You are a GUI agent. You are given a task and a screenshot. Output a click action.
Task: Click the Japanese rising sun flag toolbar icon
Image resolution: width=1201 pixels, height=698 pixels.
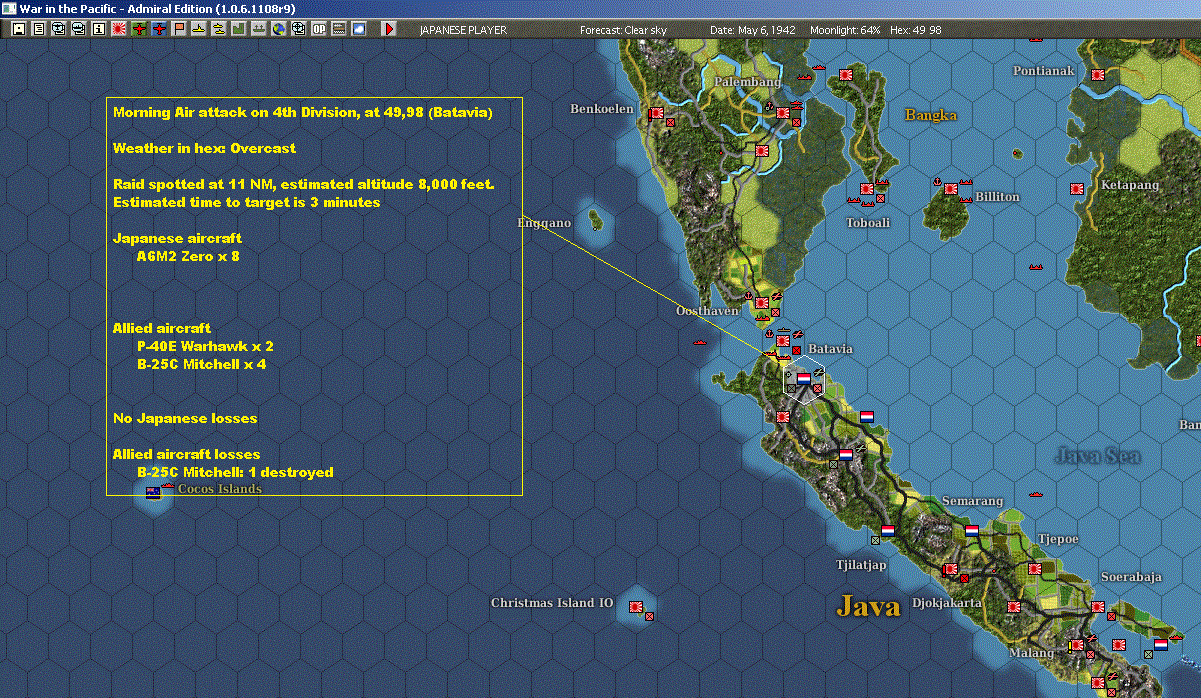(x=118, y=29)
